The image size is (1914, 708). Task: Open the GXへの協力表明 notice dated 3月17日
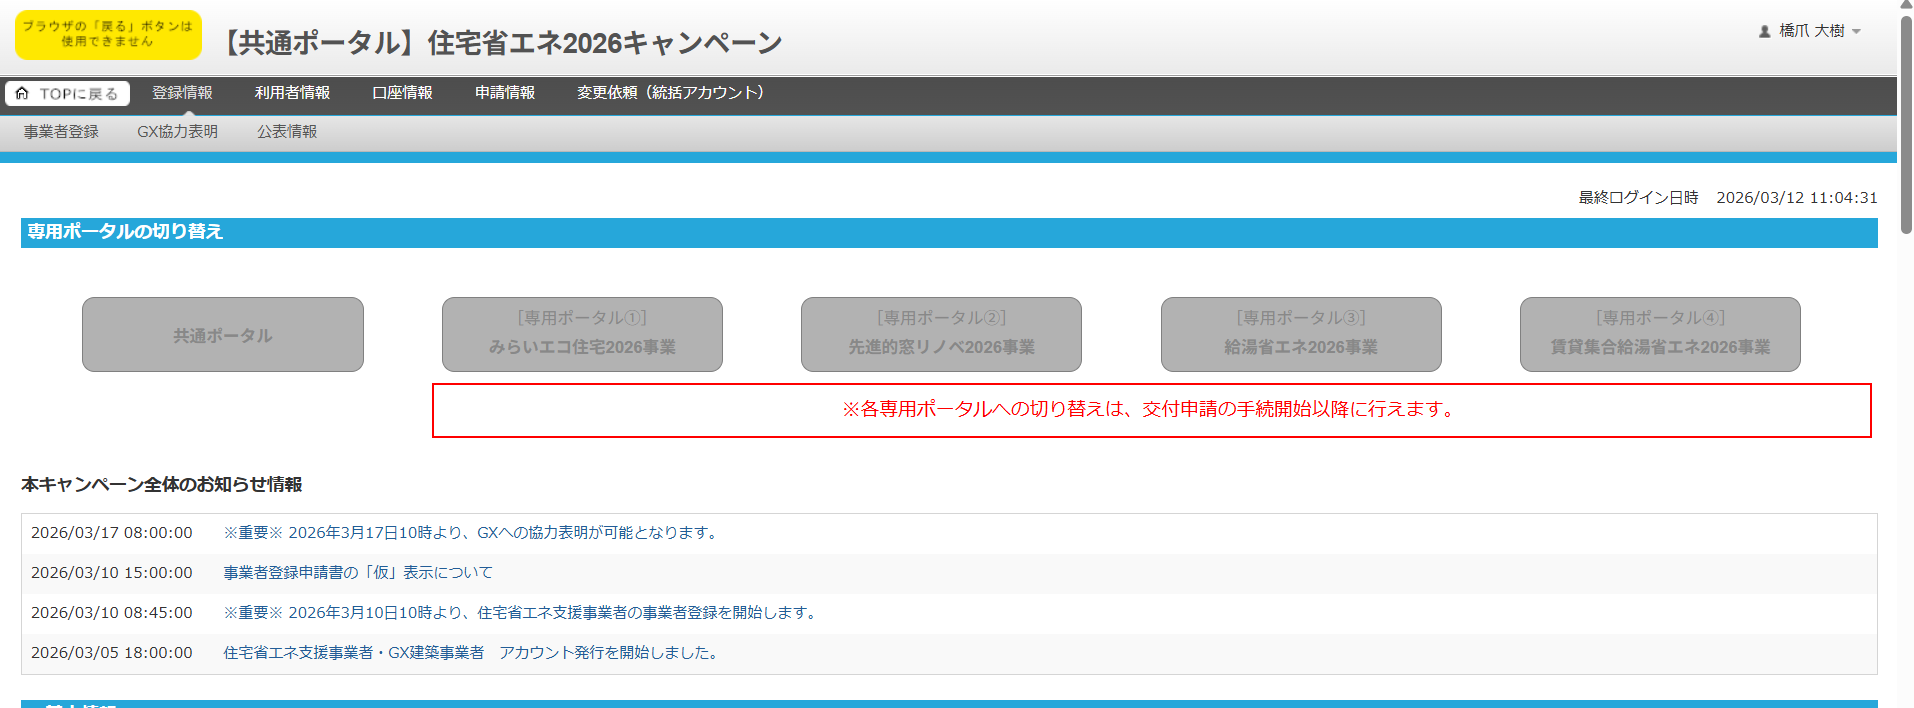(x=471, y=533)
